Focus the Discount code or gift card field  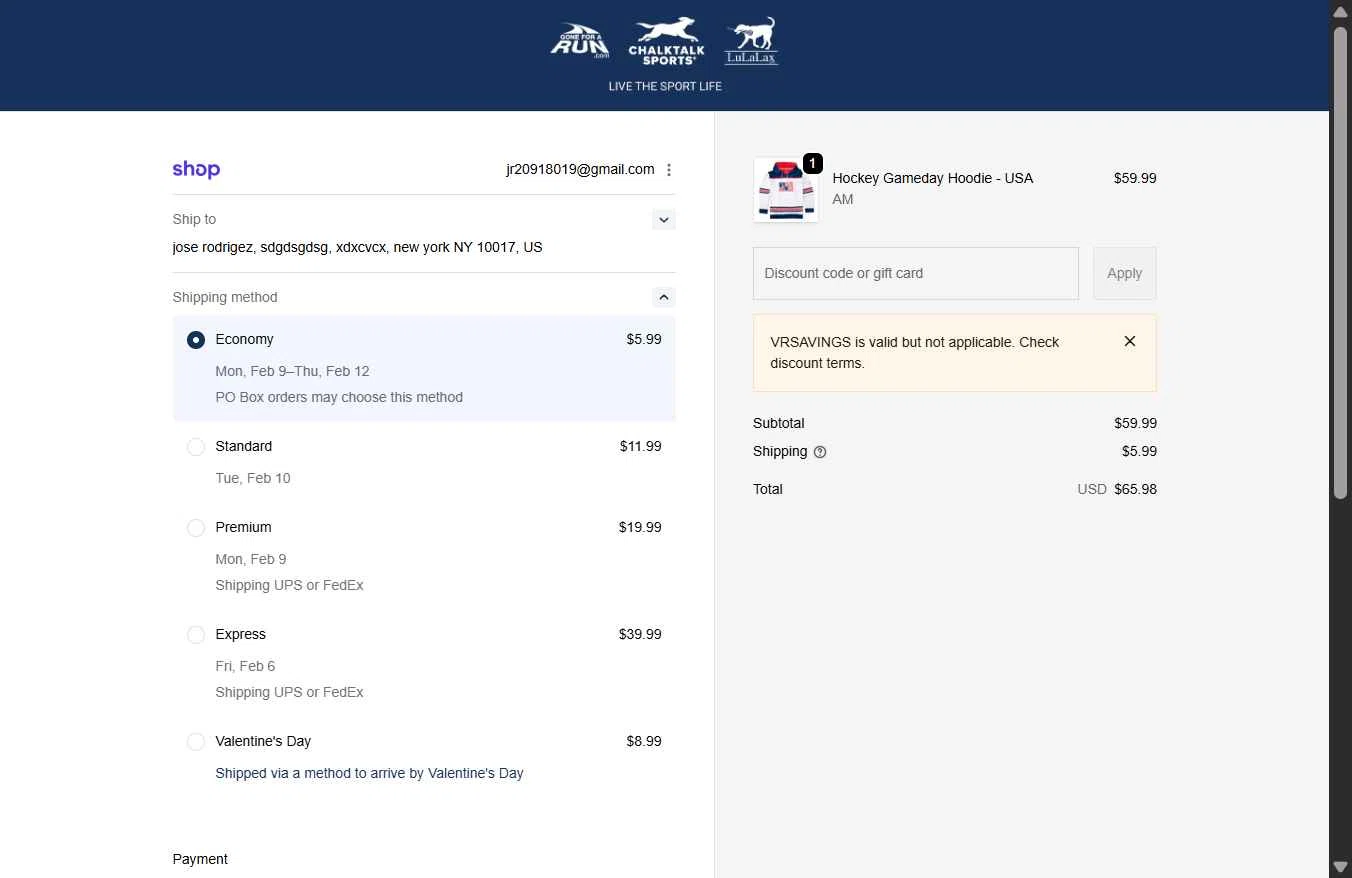pyautogui.click(x=916, y=273)
